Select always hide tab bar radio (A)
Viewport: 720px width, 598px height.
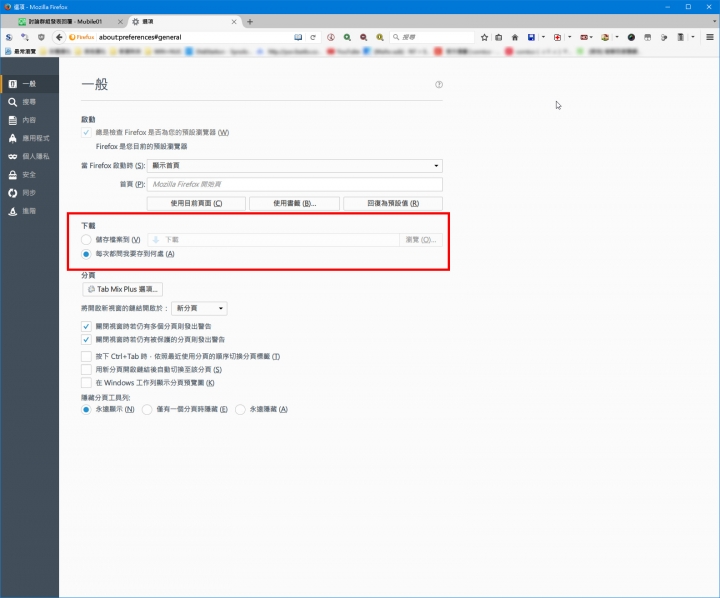(x=240, y=409)
